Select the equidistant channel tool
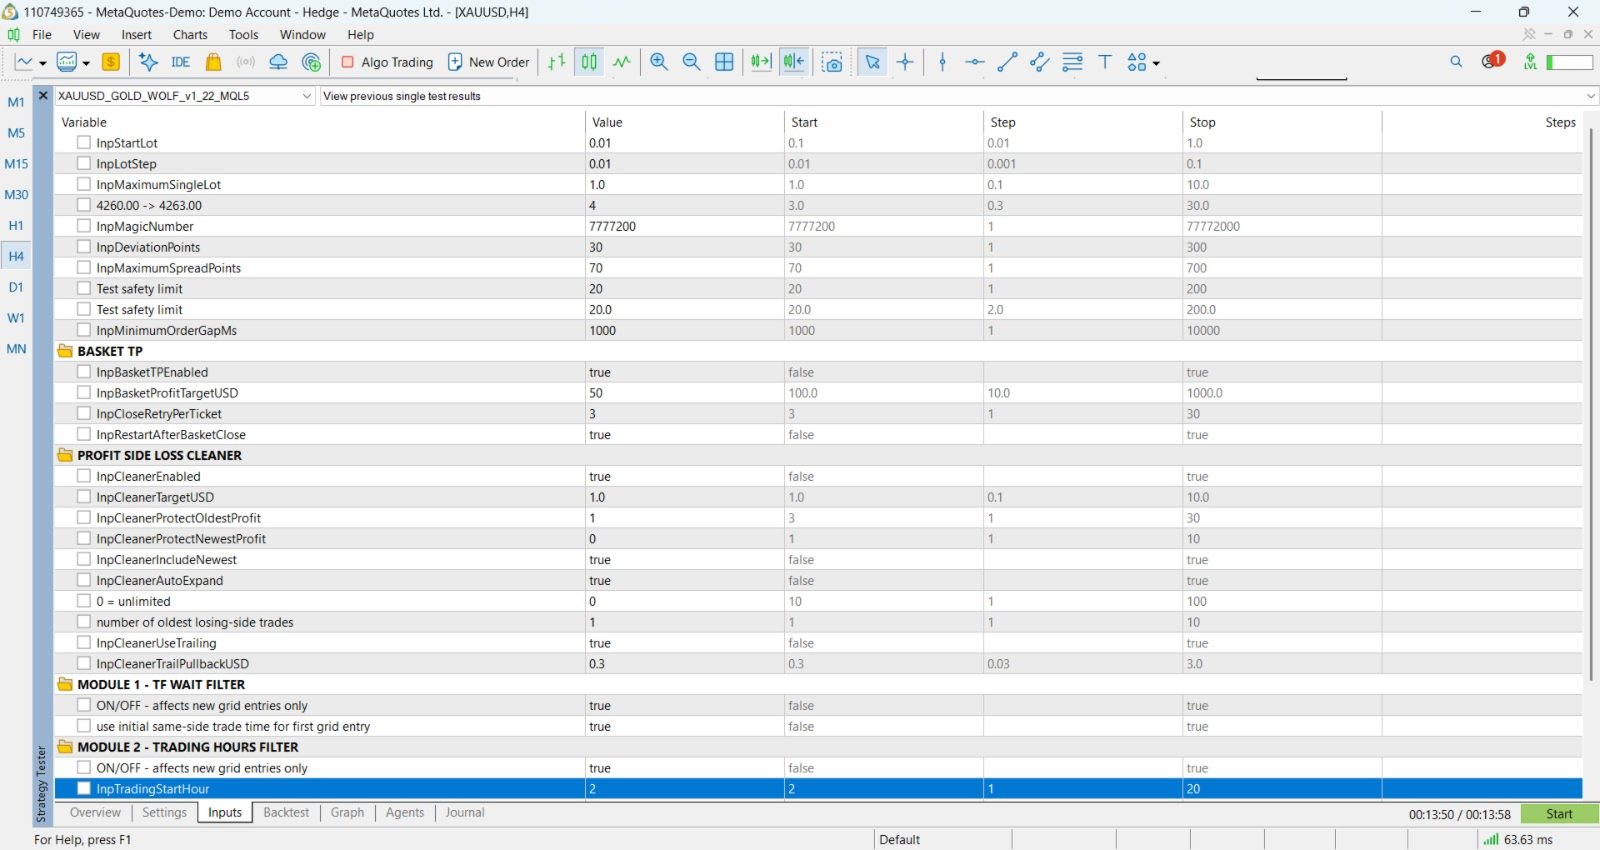 point(1040,62)
